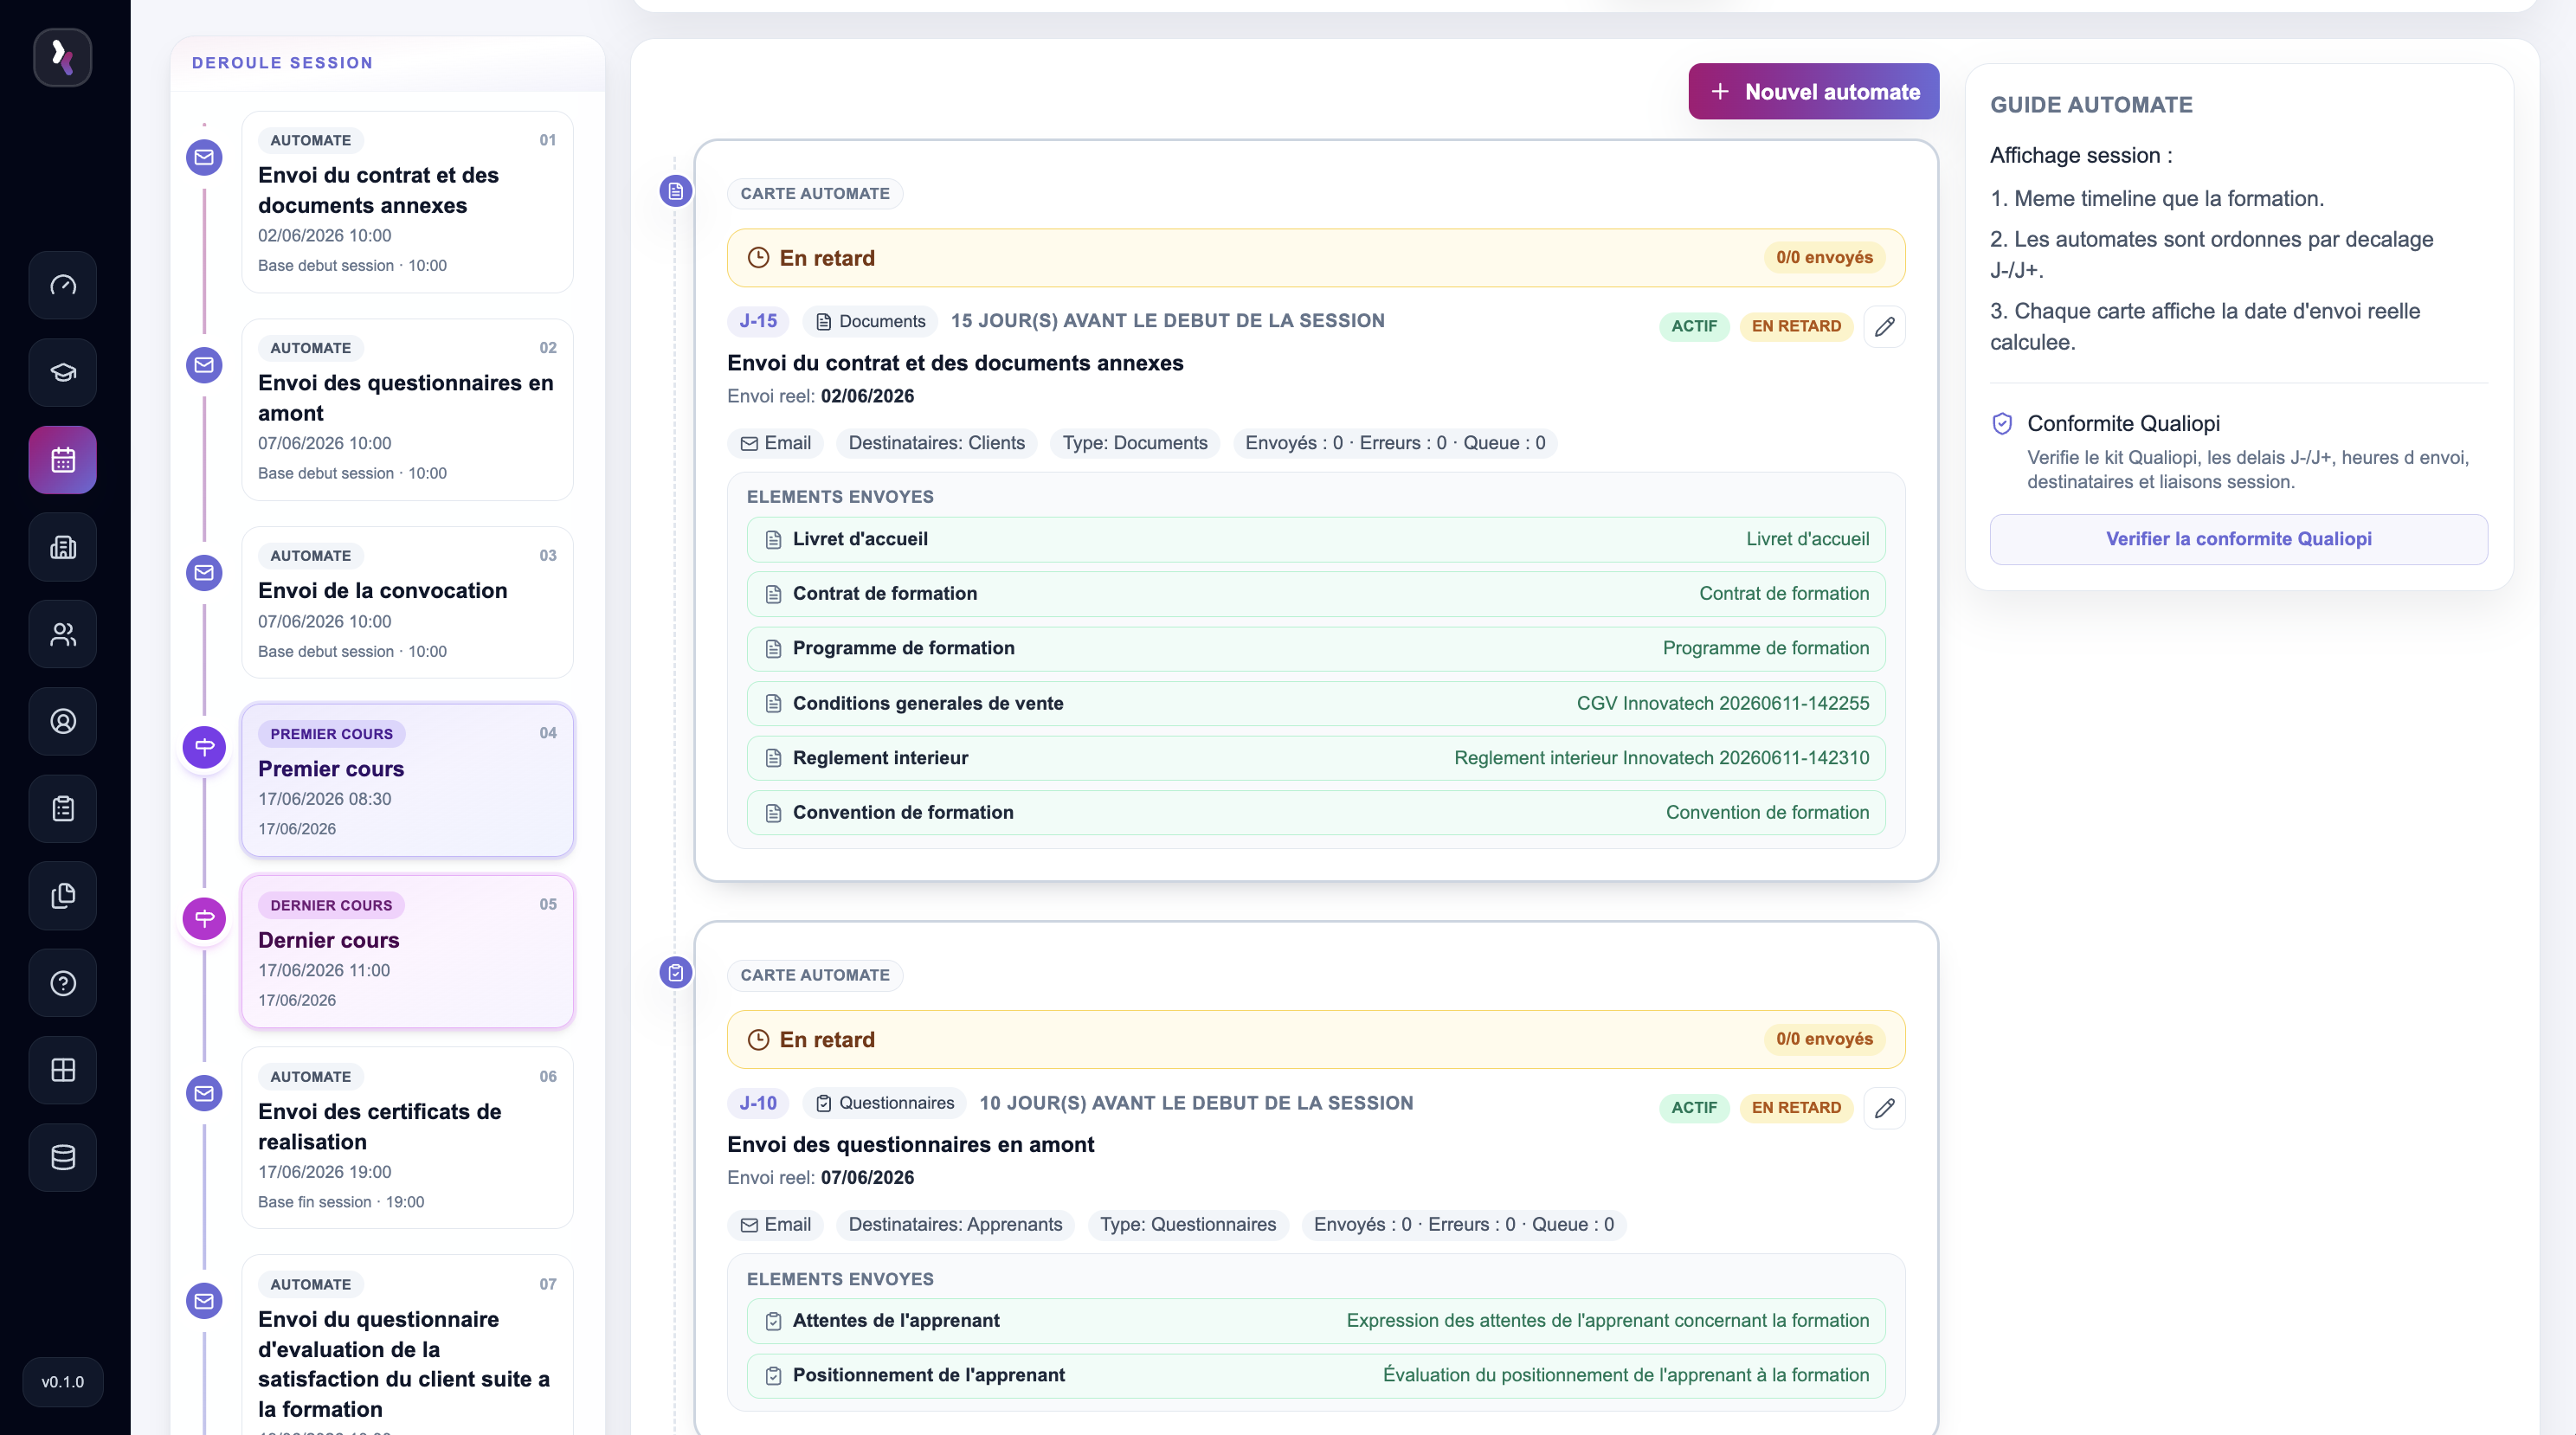This screenshot has height=1435, width=2576.
Task: Open Conditions generales de vente row
Action: pos(1316,703)
